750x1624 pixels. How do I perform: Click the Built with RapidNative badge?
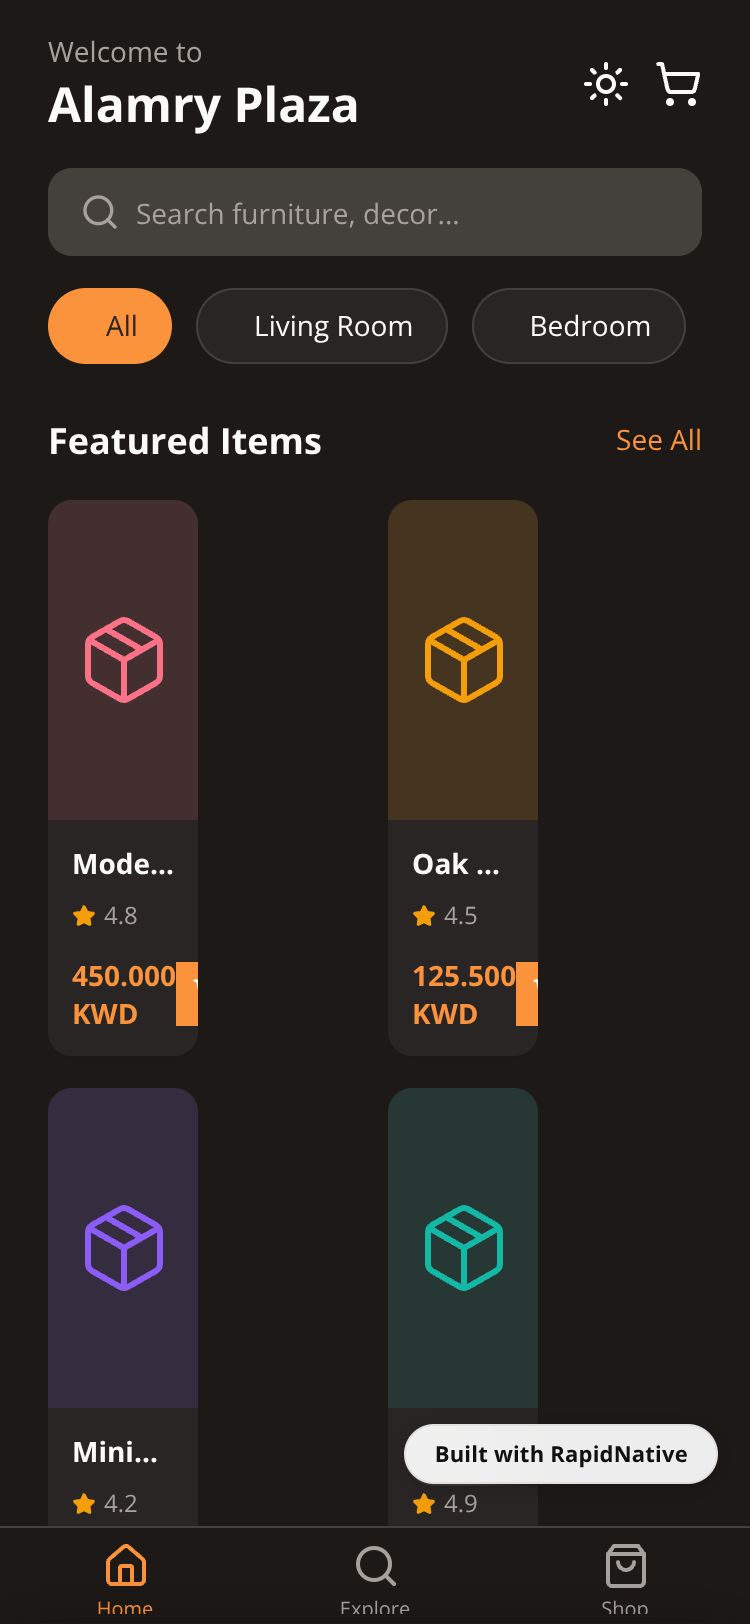(560, 1454)
